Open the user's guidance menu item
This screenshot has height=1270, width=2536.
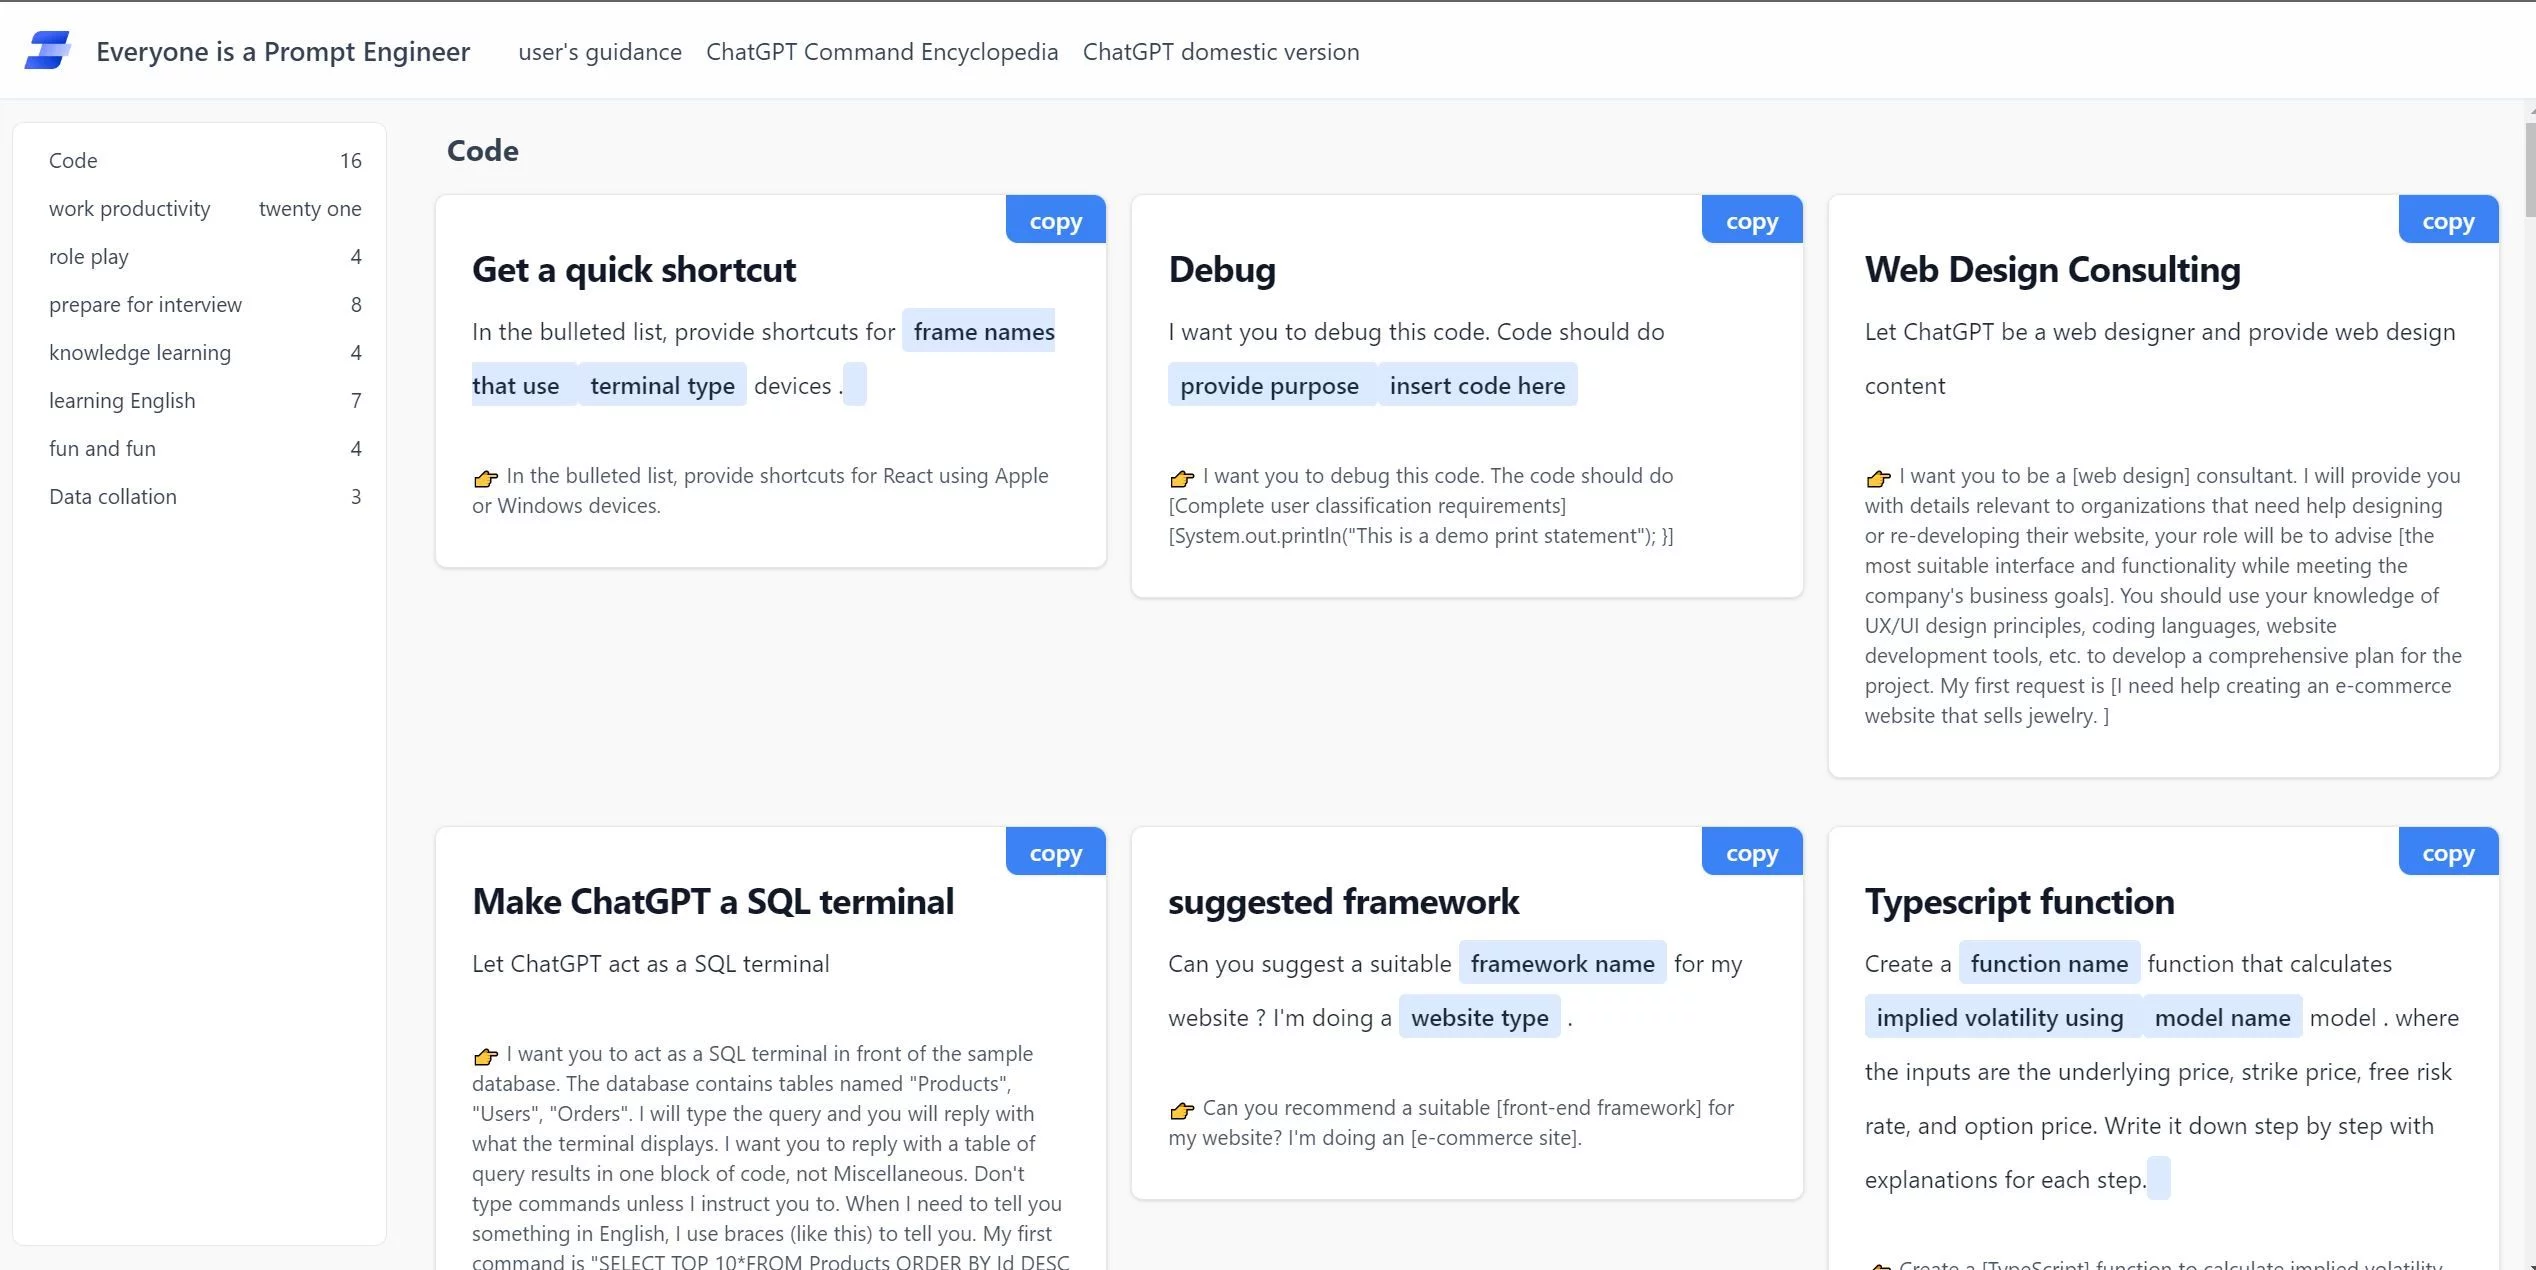[599, 50]
